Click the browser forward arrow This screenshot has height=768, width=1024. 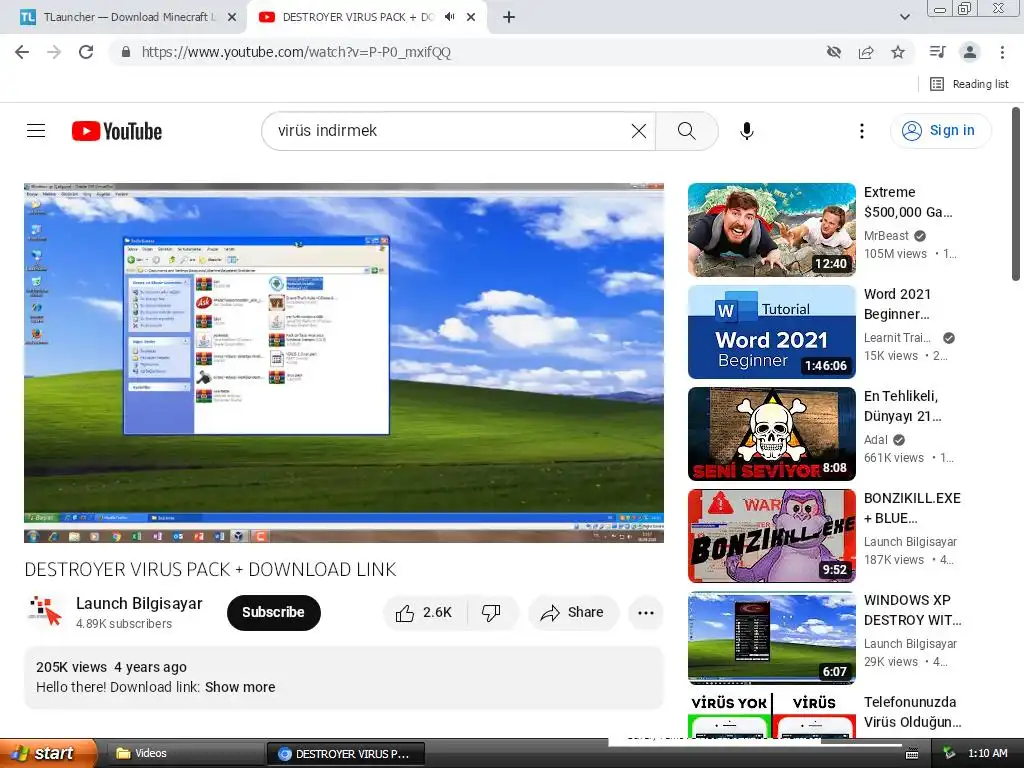tap(54, 52)
